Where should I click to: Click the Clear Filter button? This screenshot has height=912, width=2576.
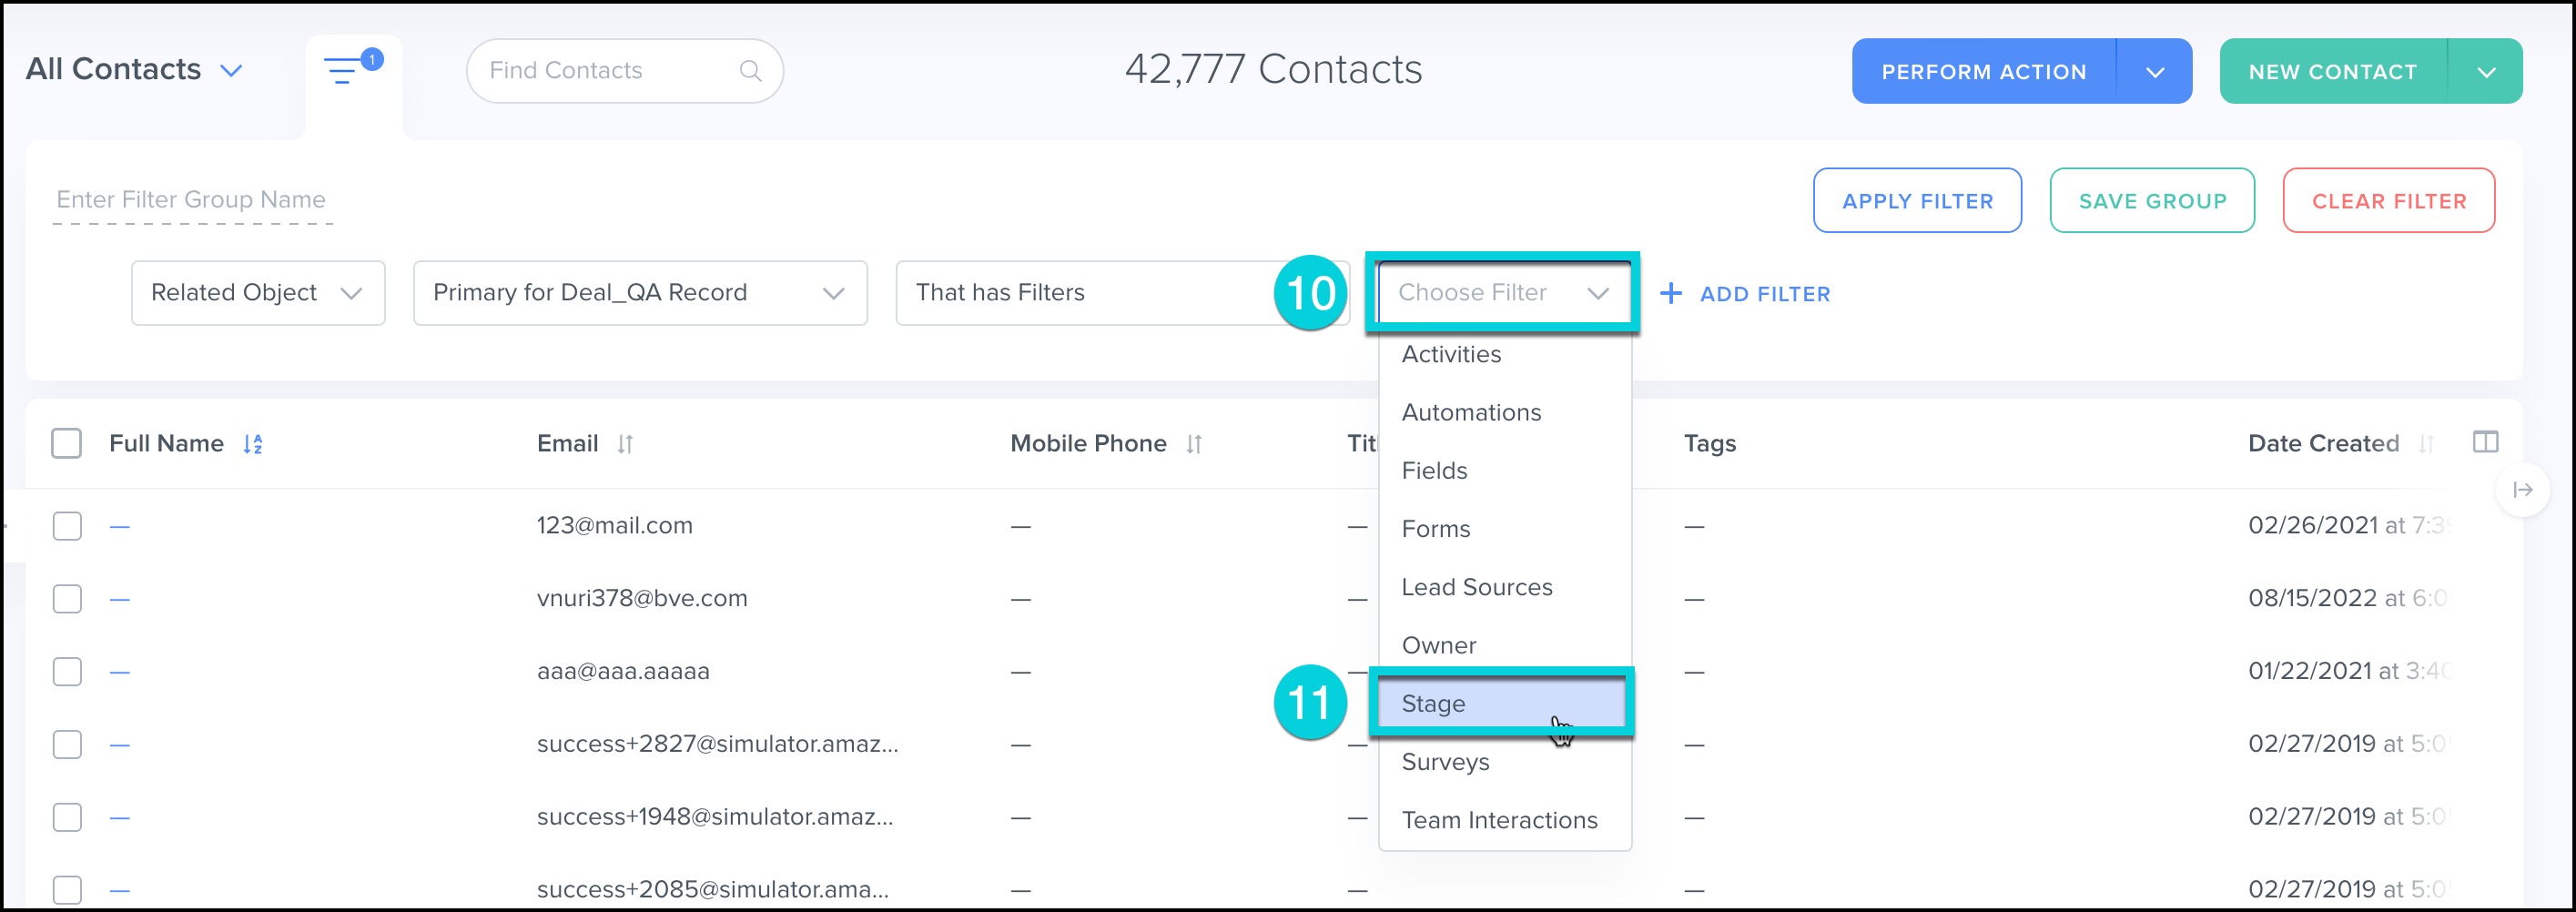click(2388, 201)
